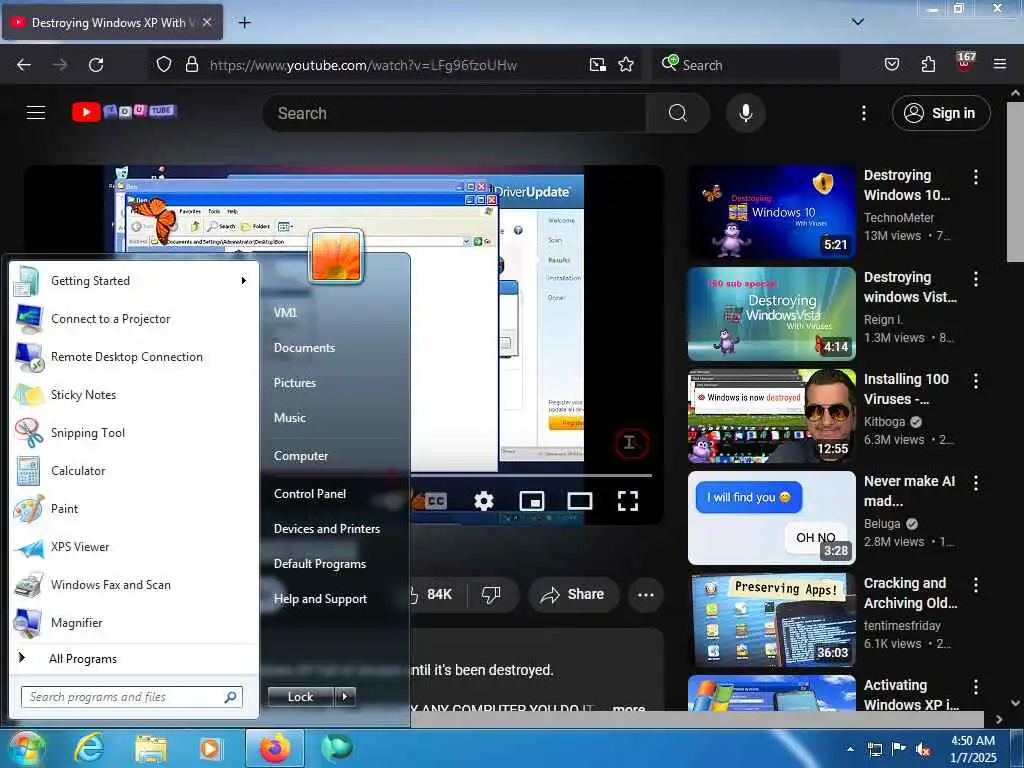Expand the list all tabs dropdown

[x=858, y=22]
